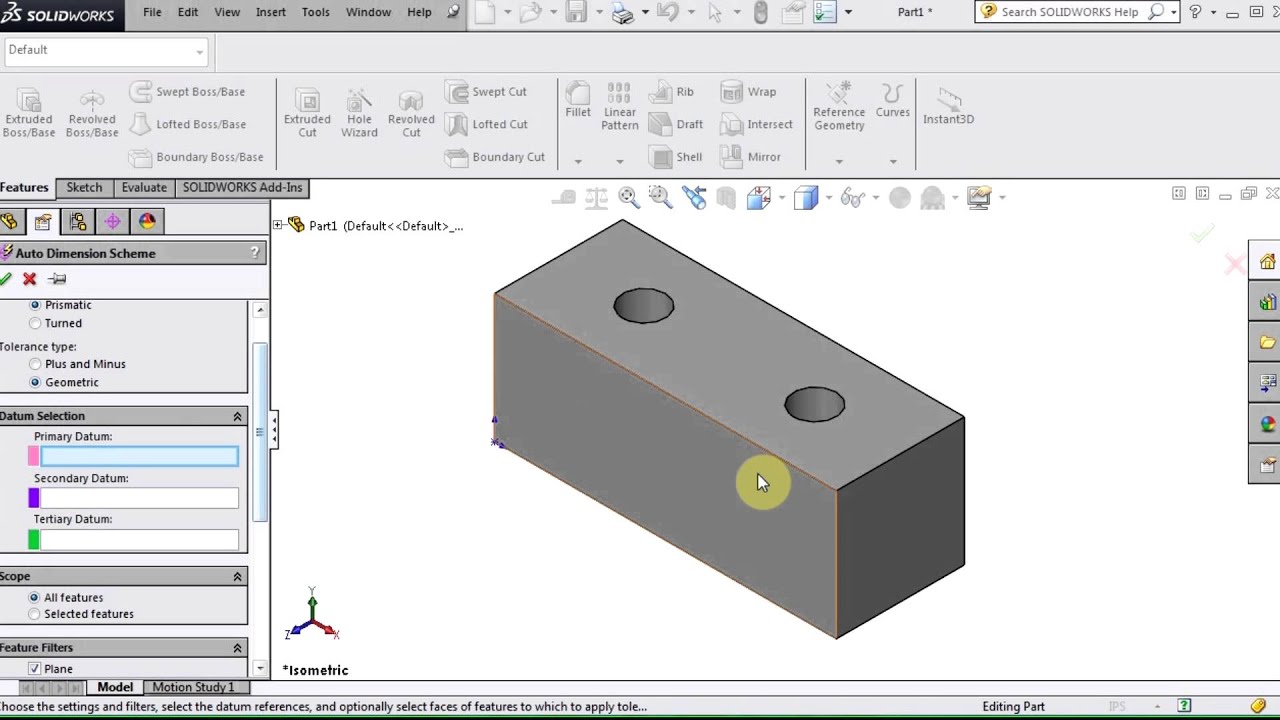The image size is (1280, 720).
Task: Click the Boundary Boss/Base tool
Action: click(x=196, y=157)
